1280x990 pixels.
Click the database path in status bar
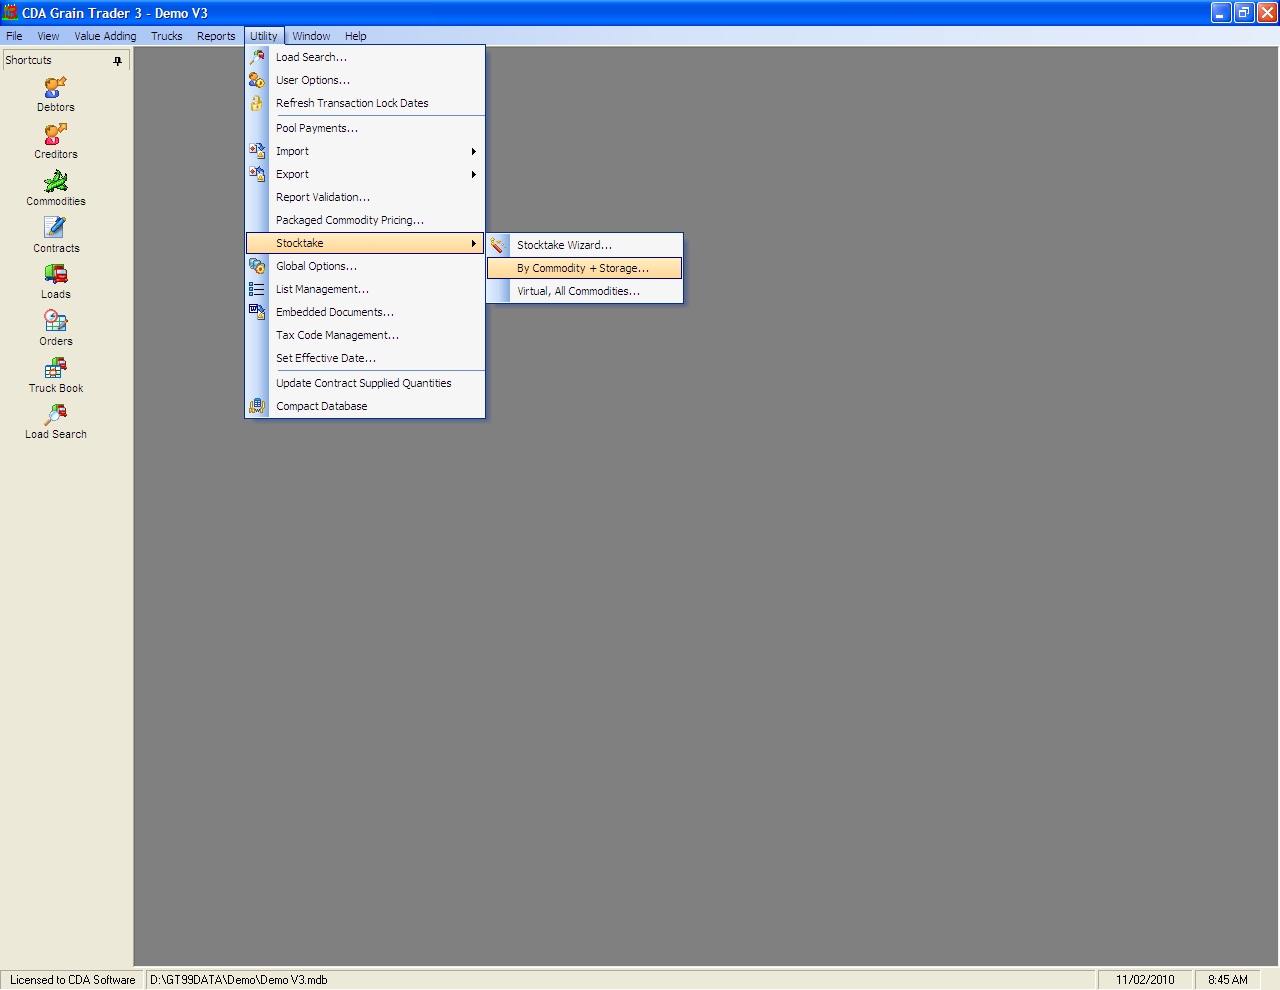pos(239,980)
